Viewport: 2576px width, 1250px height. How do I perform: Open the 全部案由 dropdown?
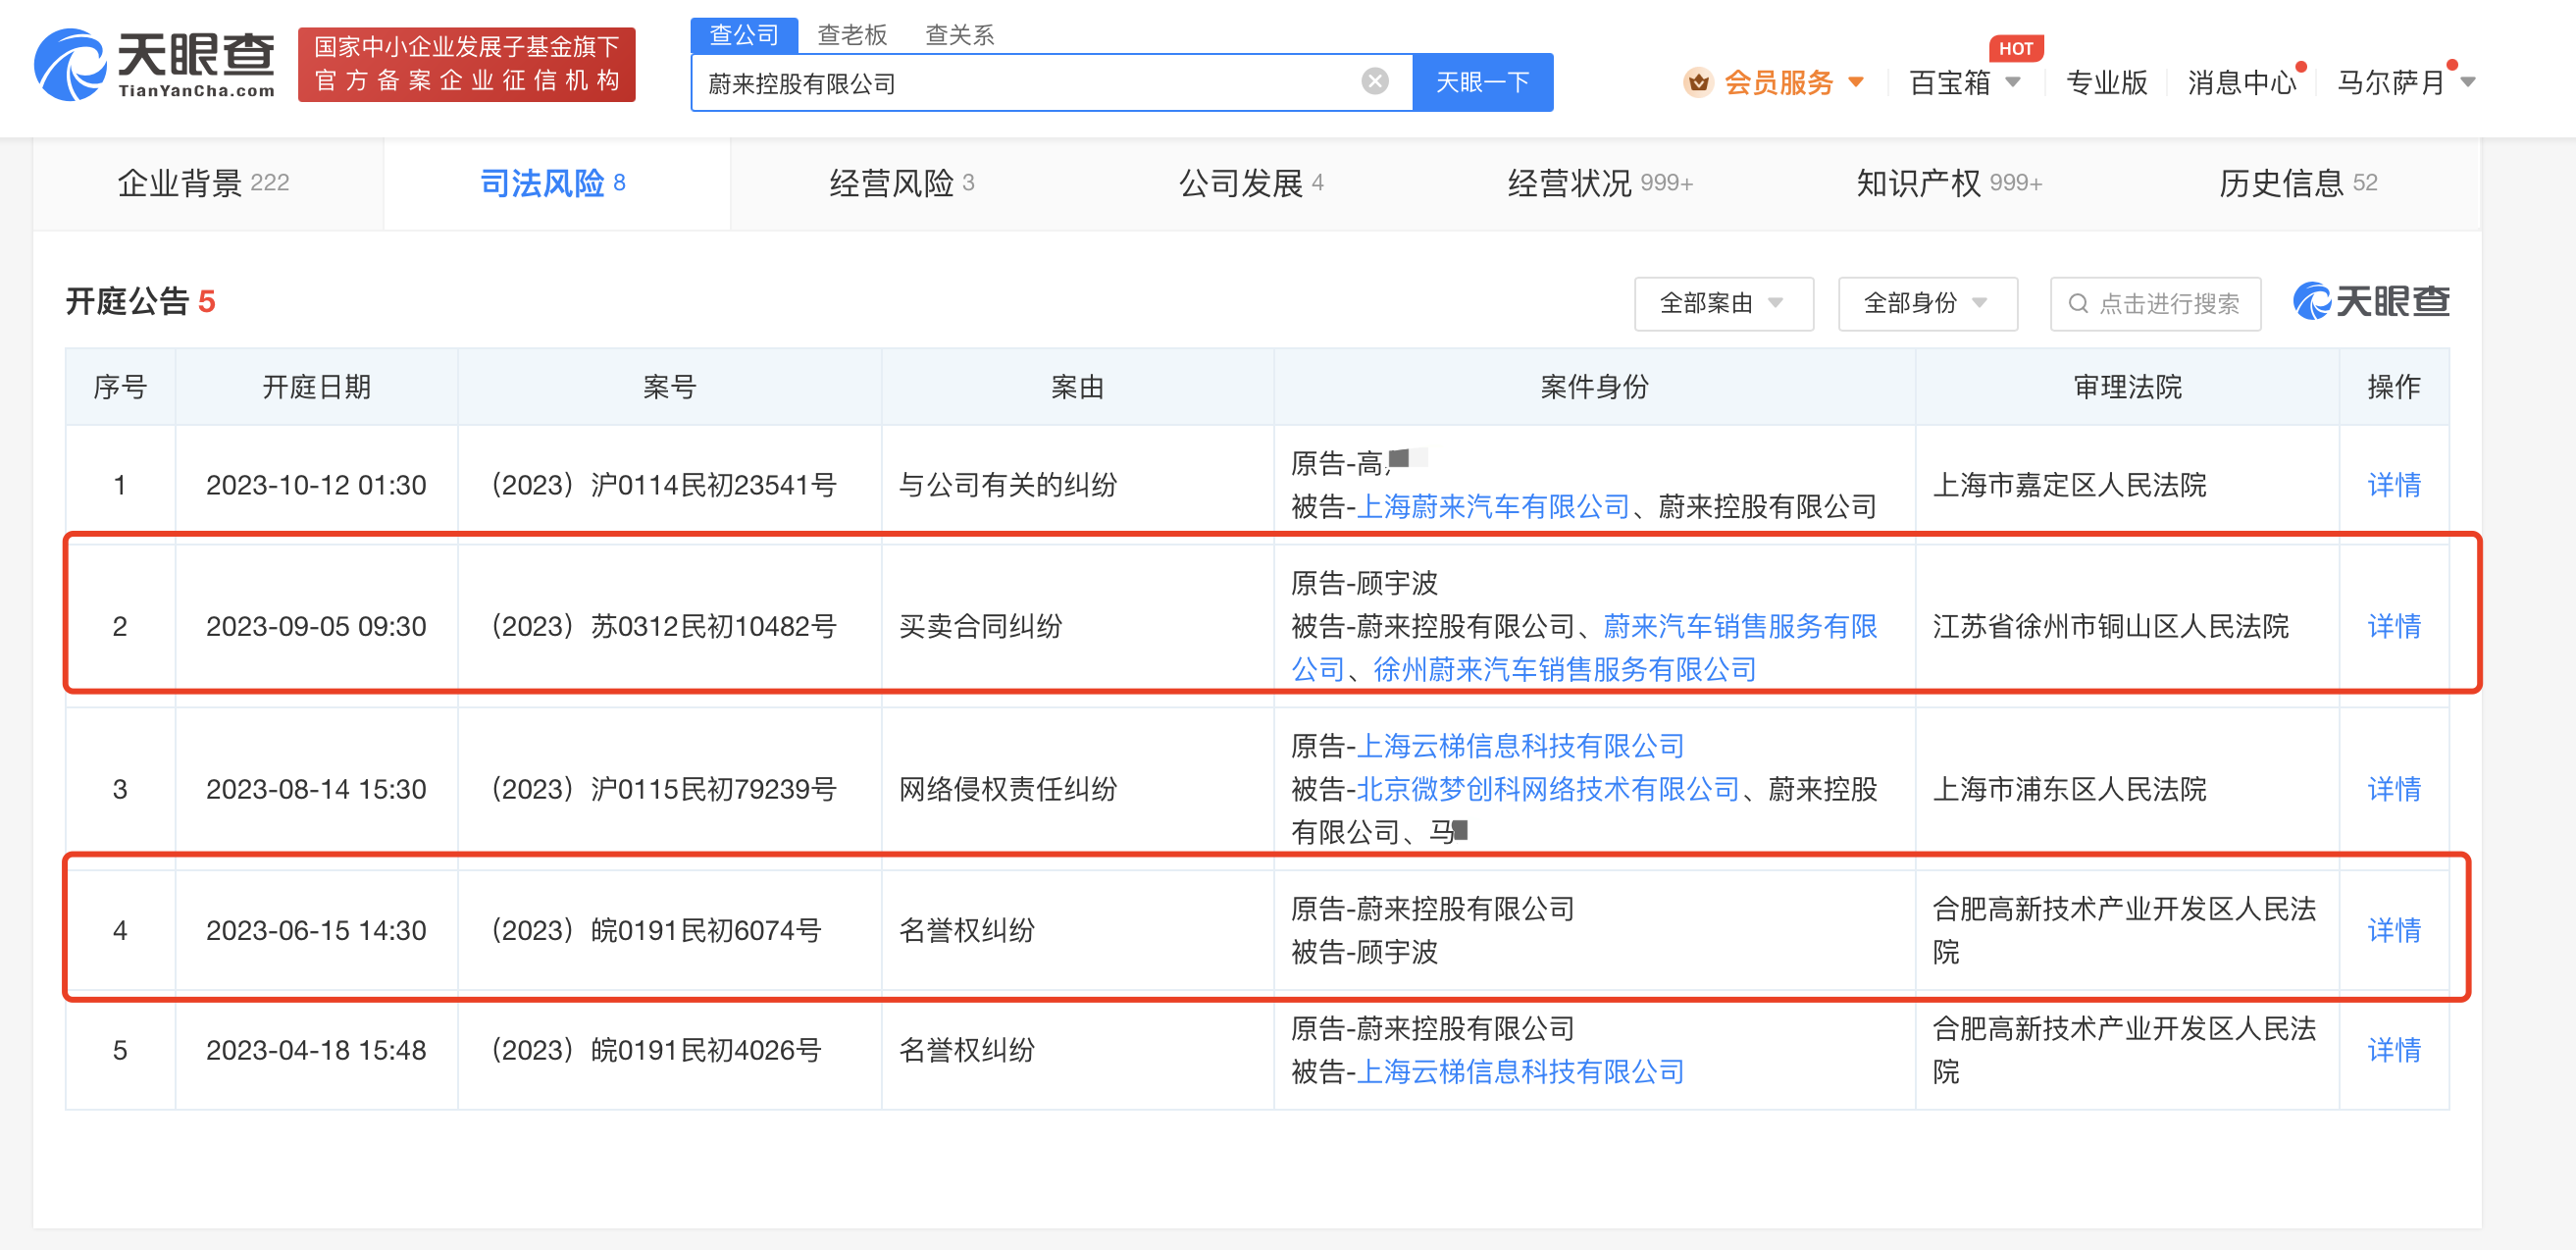pyautogui.click(x=1723, y=303)
